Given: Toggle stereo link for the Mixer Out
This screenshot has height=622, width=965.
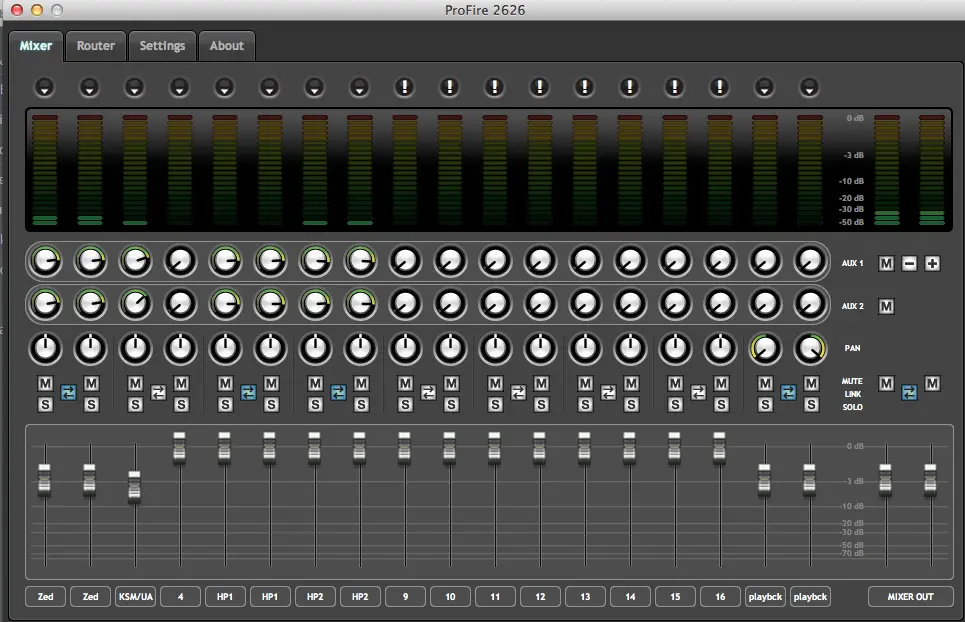Looking at the screenshot, I should tap(909, 392).
